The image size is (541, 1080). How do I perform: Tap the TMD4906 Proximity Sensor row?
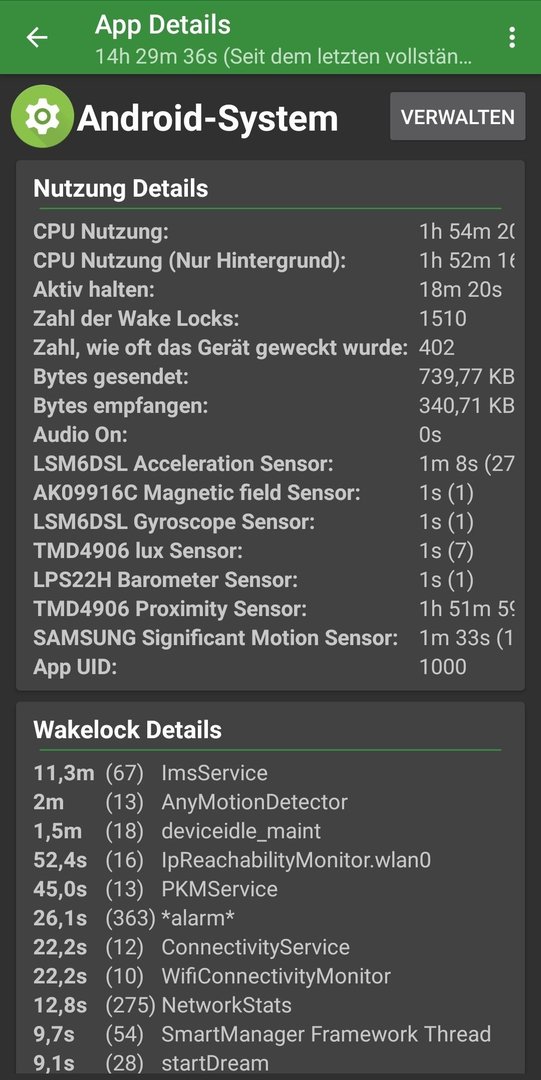[x=274, y=609]
